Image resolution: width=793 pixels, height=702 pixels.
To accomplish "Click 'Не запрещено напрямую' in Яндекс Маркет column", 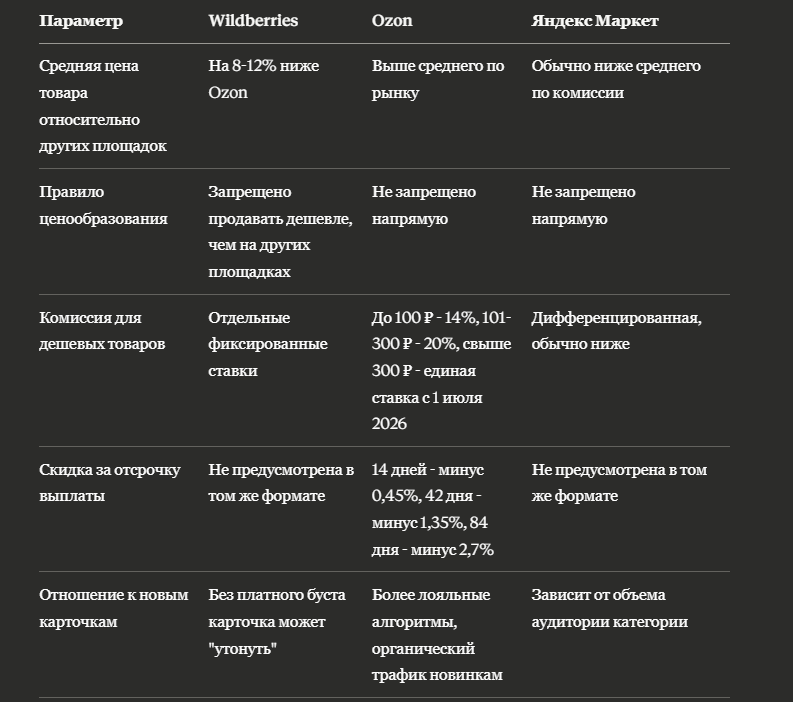I will coord(583,205).
